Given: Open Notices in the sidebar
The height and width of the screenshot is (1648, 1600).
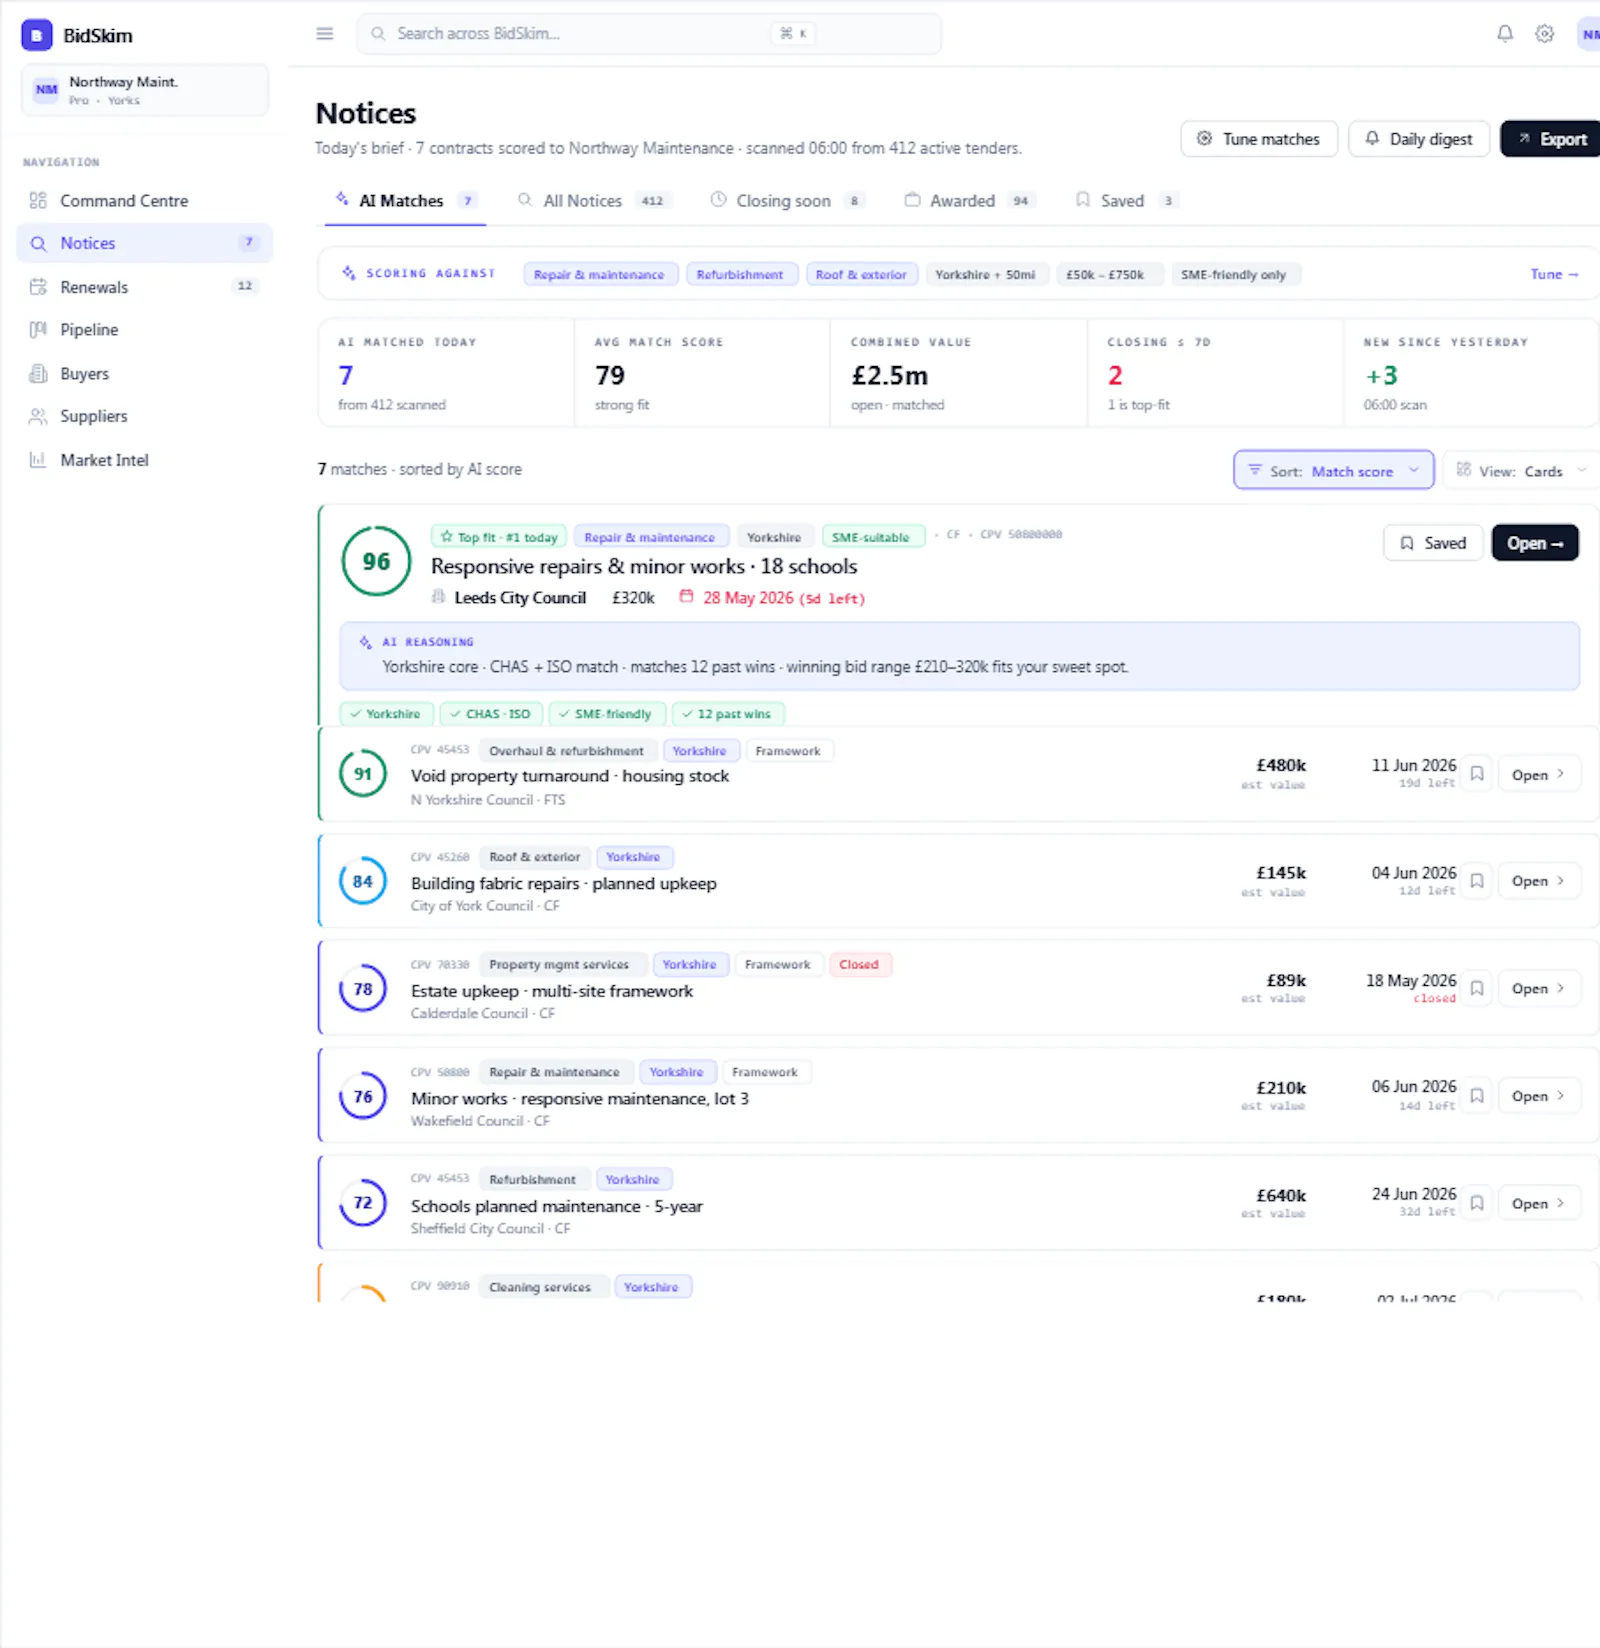Looking at the screenshot, I should [145, 243].
